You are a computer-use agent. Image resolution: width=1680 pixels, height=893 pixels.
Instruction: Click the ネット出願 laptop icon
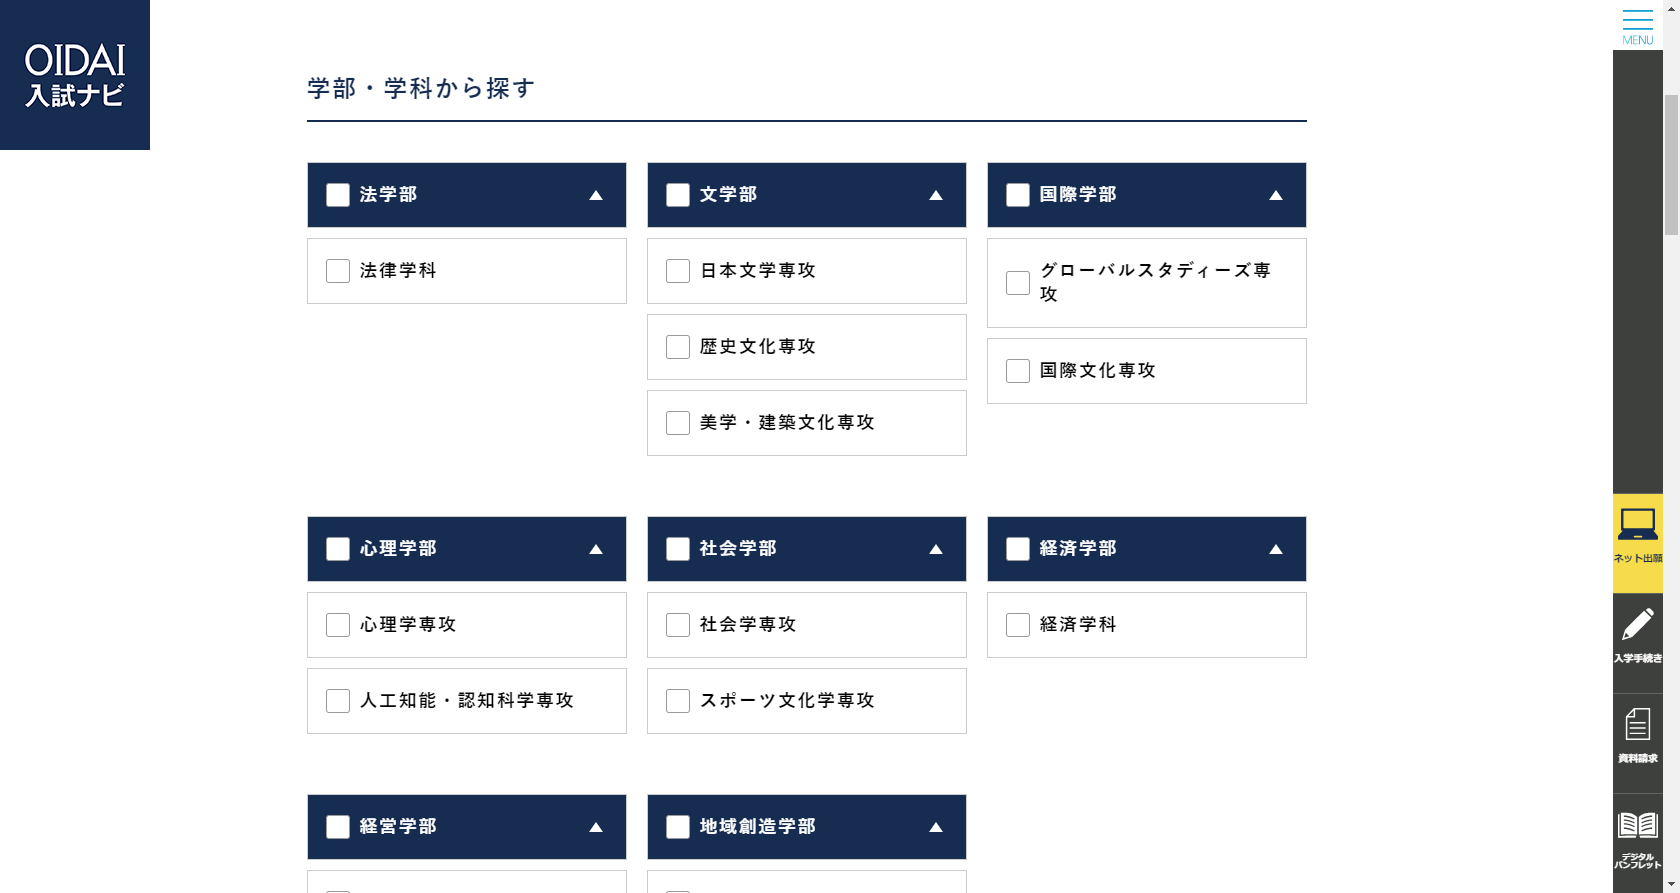tap(1637, 543)
